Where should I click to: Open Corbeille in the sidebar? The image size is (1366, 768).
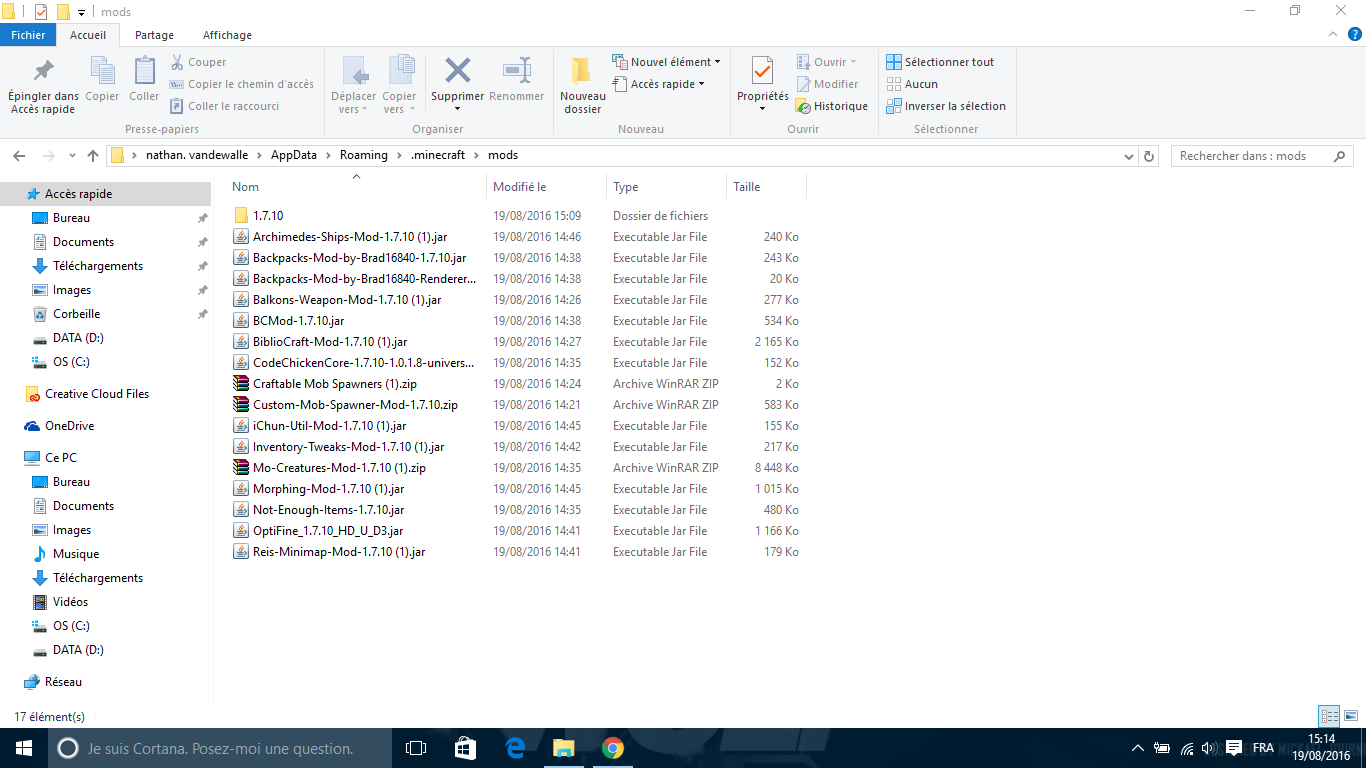76,314
